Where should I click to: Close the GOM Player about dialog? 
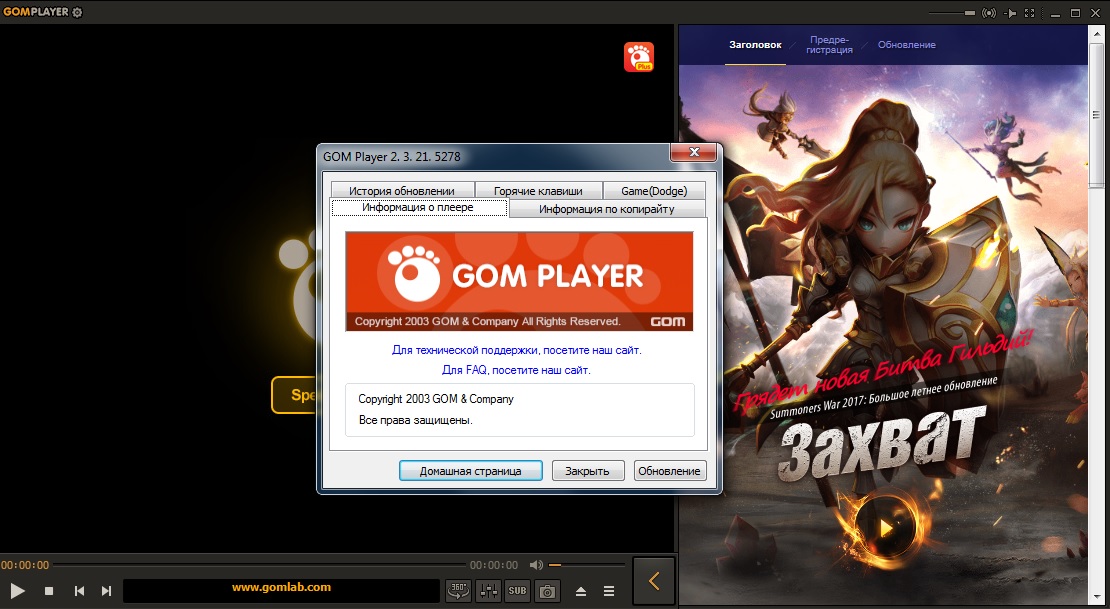click(694, 152)
